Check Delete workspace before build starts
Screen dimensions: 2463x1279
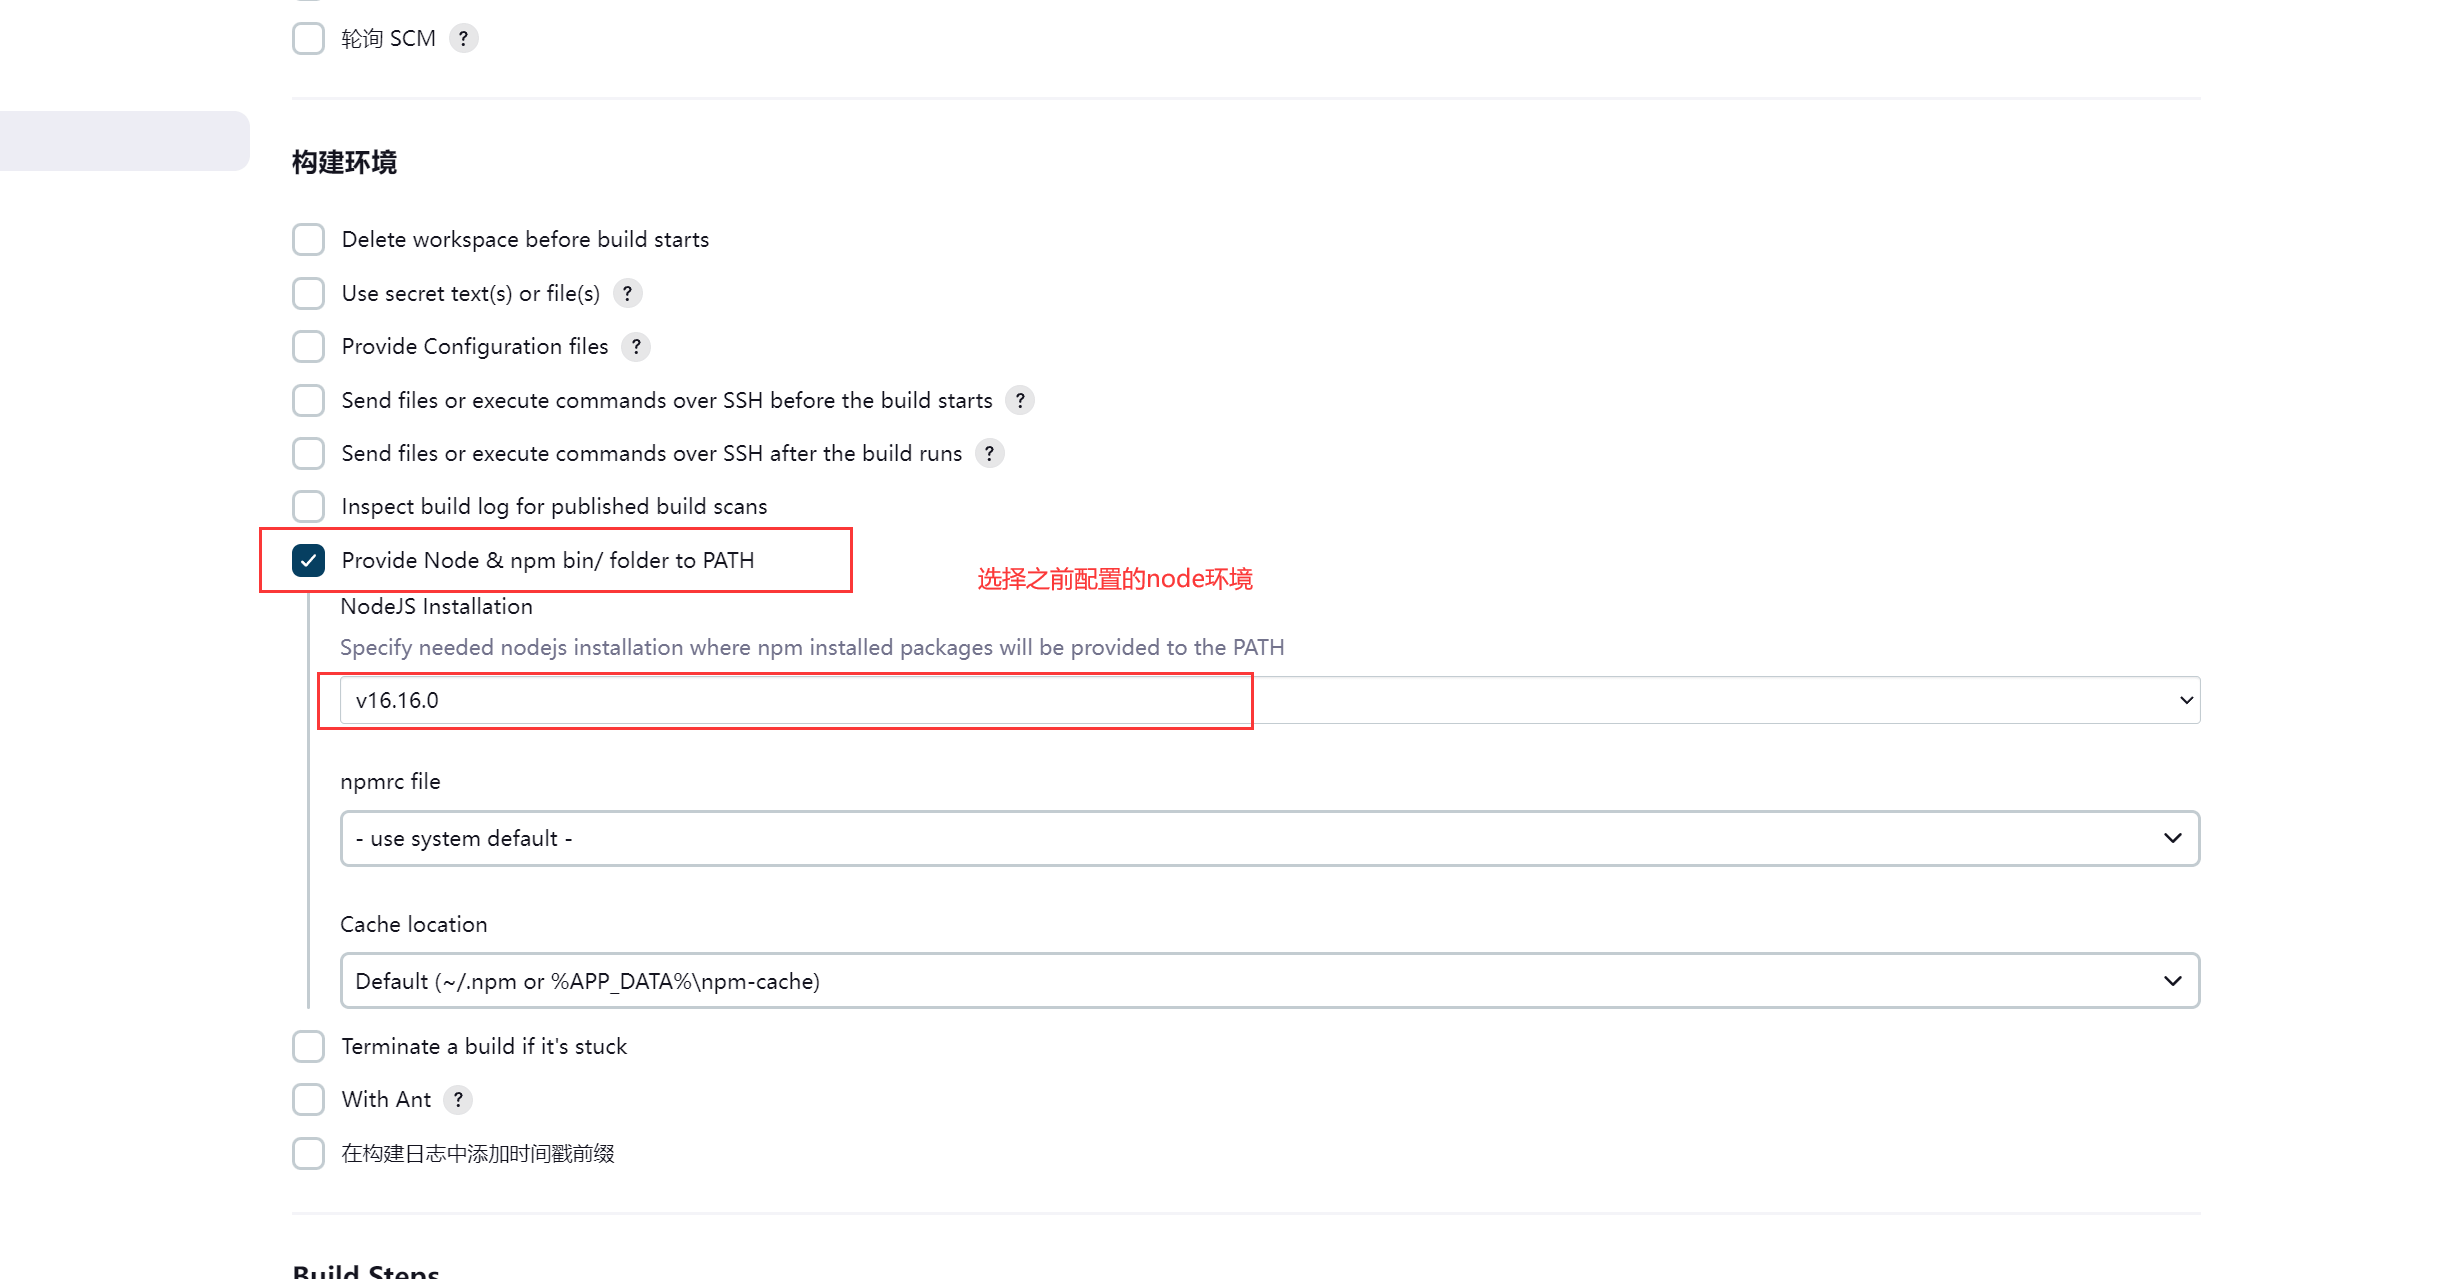pyautogui.click(x=308, y=240)
